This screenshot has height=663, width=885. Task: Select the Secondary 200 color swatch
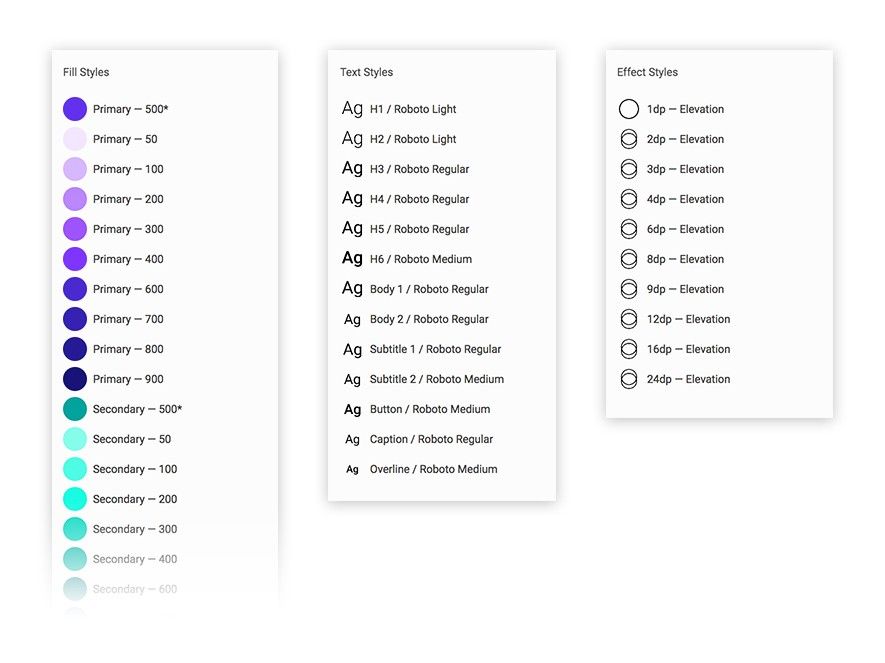(x=74, y=499)
